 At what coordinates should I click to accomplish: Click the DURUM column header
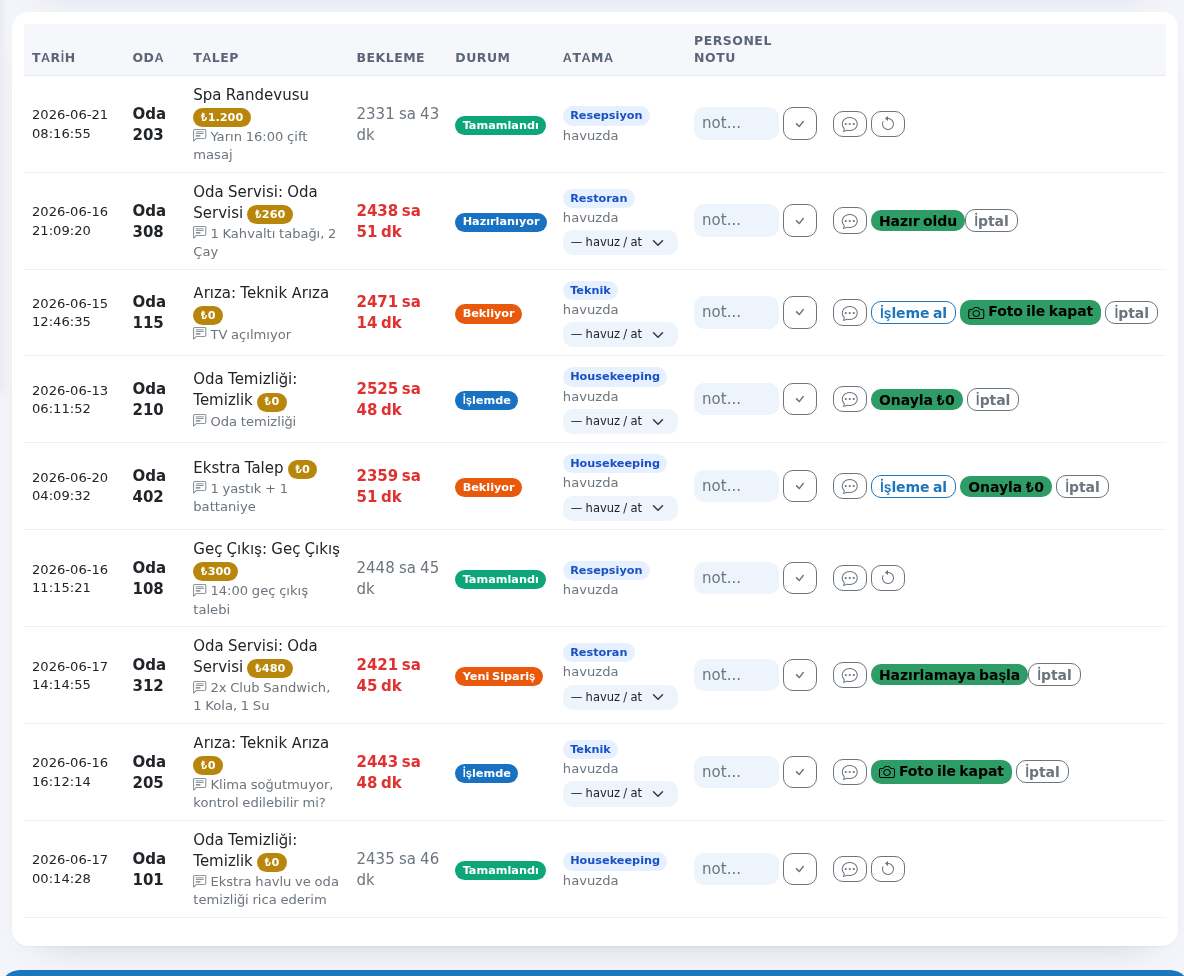pos(483,57)
